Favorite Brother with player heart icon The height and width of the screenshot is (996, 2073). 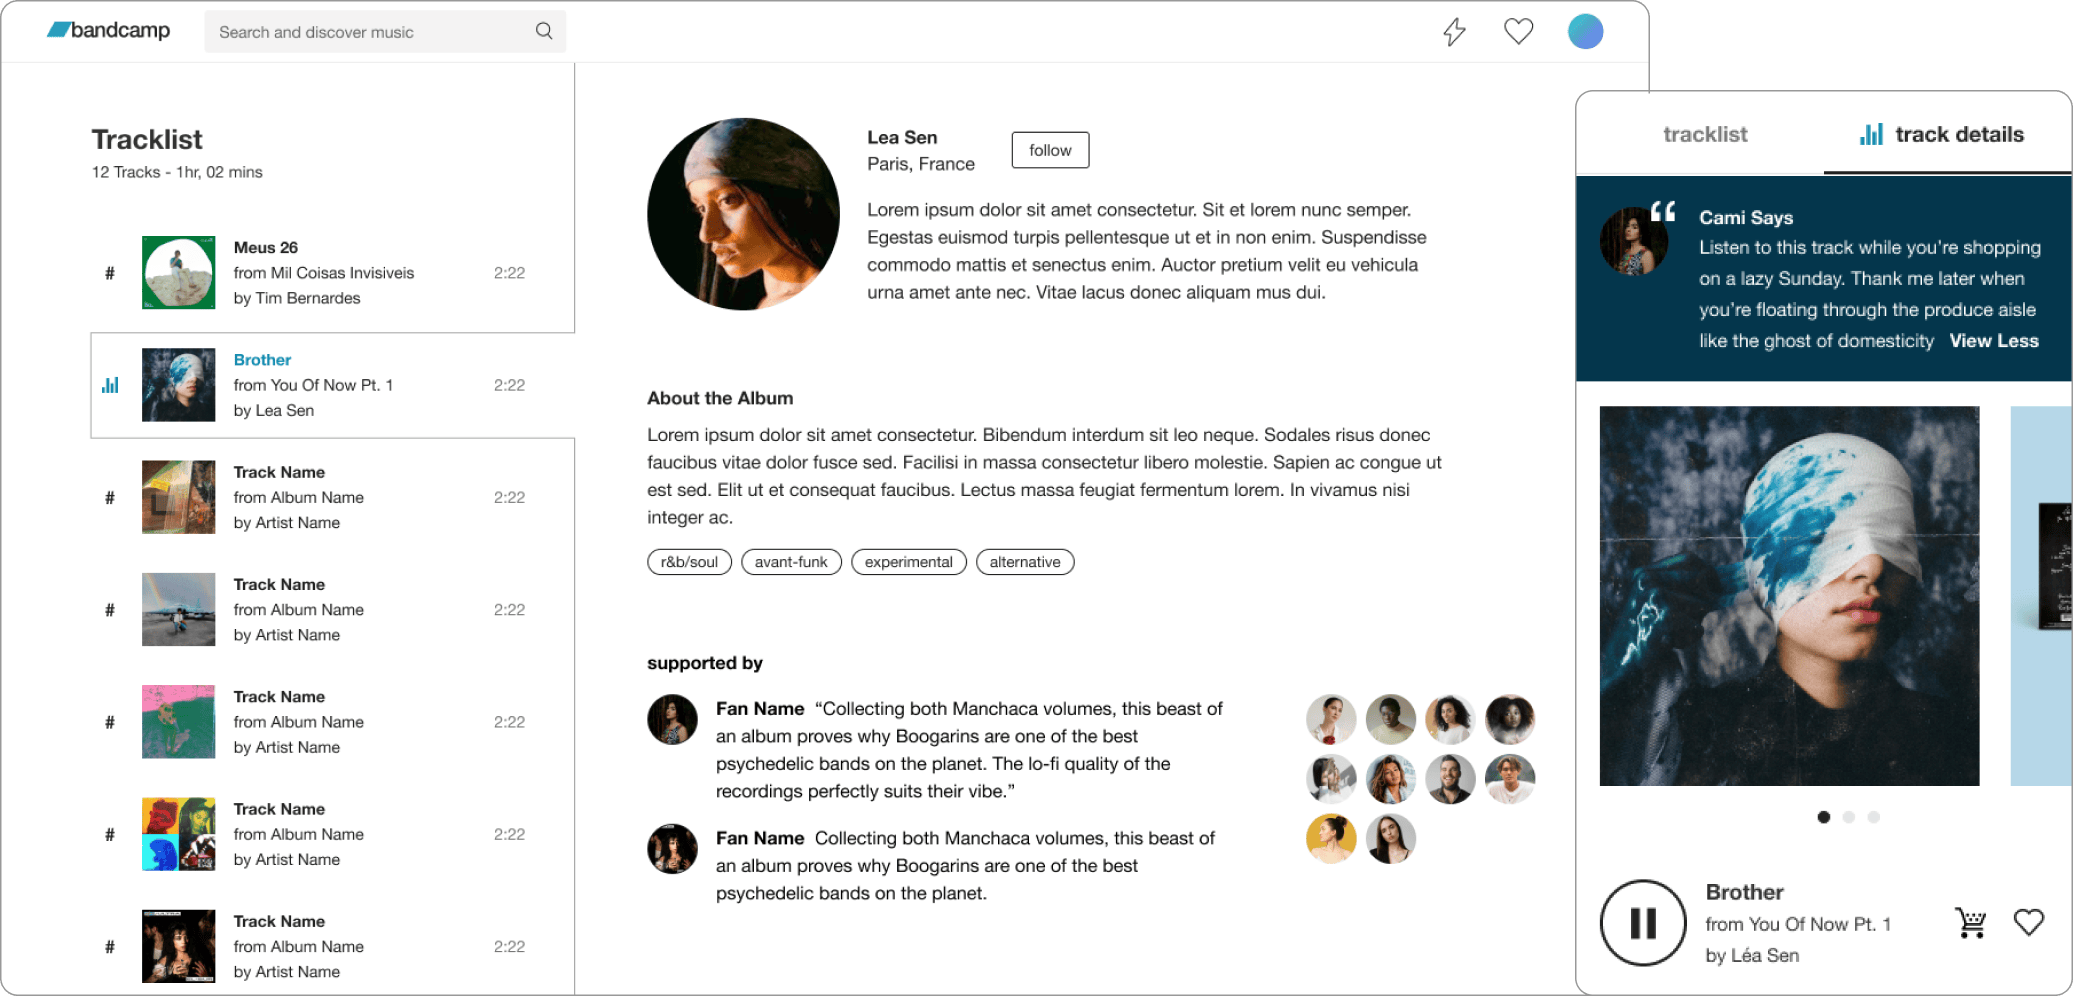coord(2028,922)
